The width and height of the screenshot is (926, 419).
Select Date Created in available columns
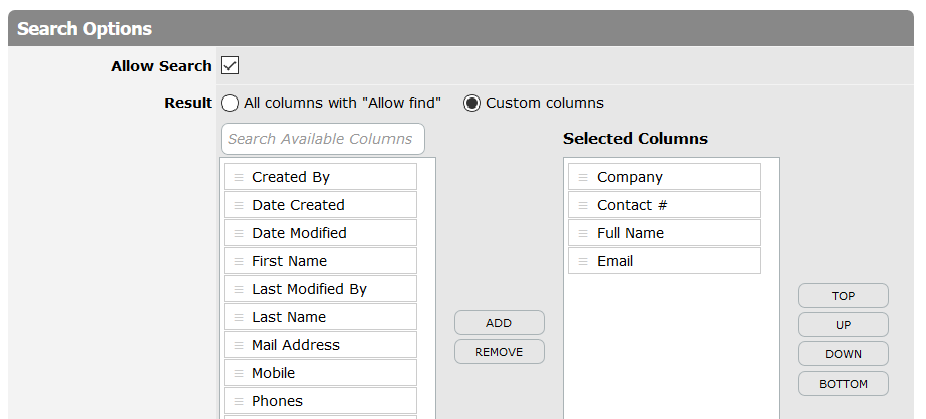tap(320, 205)
